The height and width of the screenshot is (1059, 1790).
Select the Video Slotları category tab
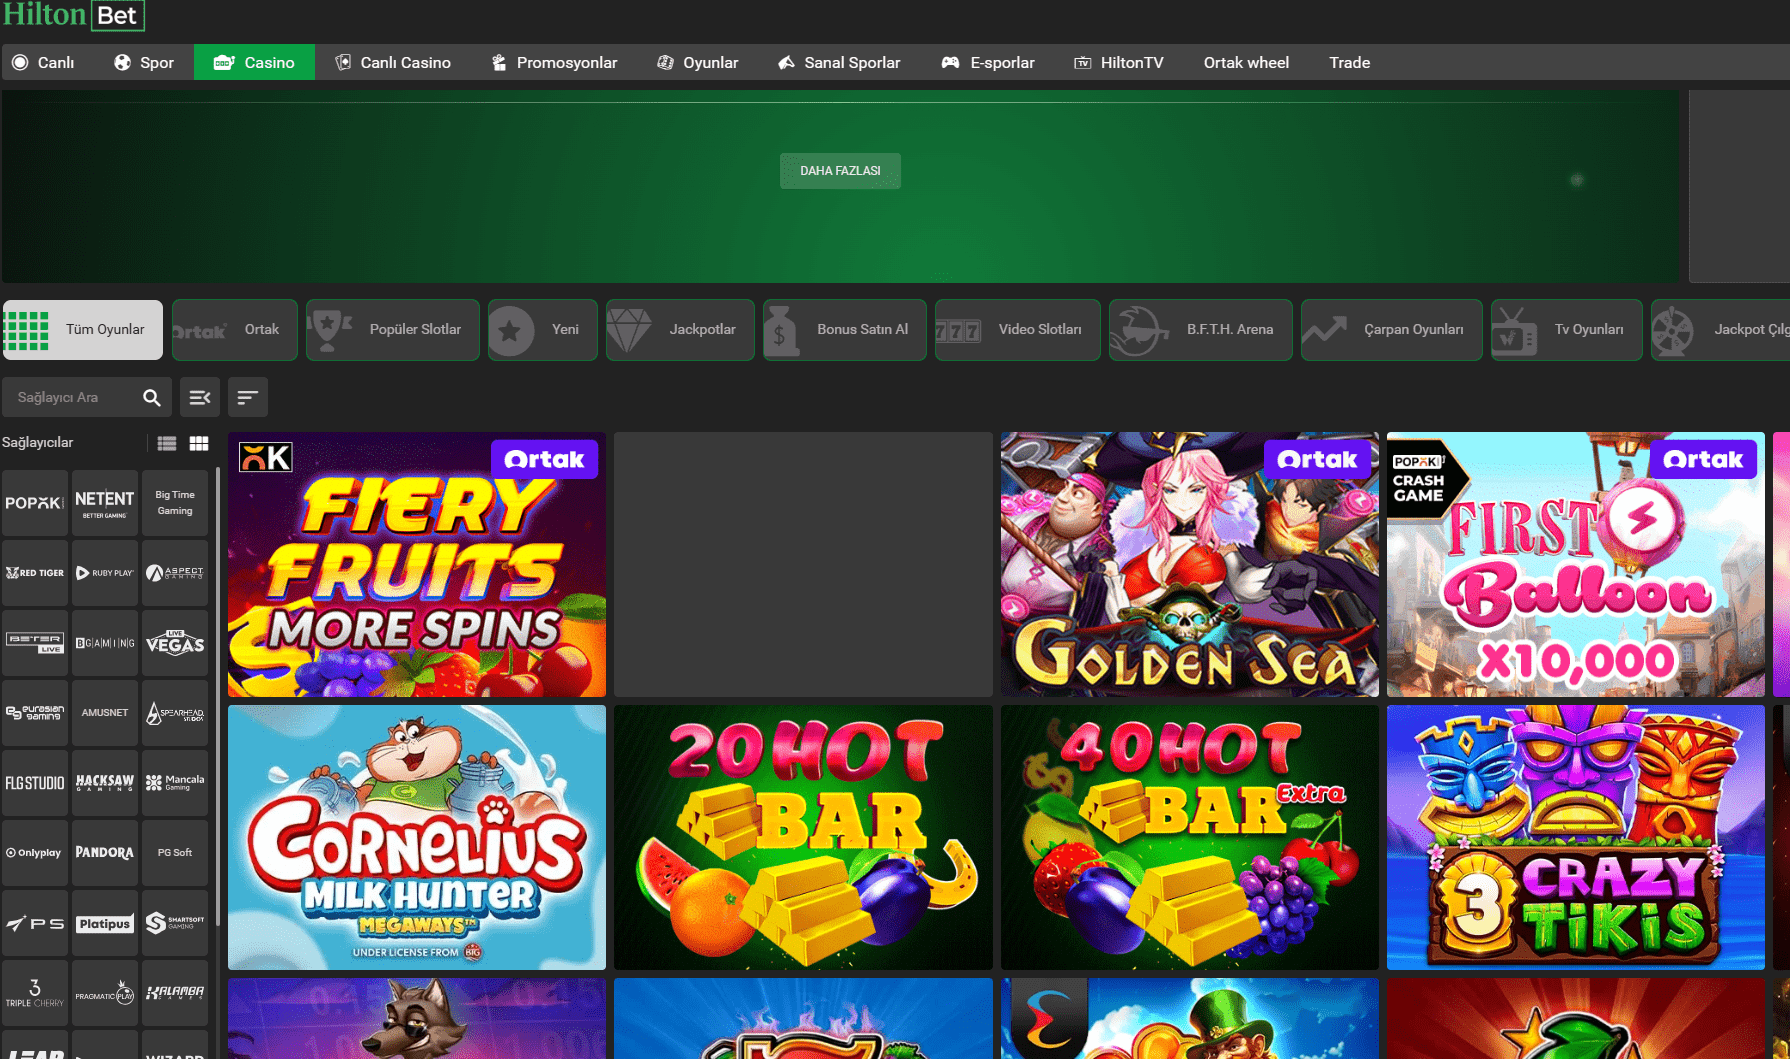(1018, 330)
